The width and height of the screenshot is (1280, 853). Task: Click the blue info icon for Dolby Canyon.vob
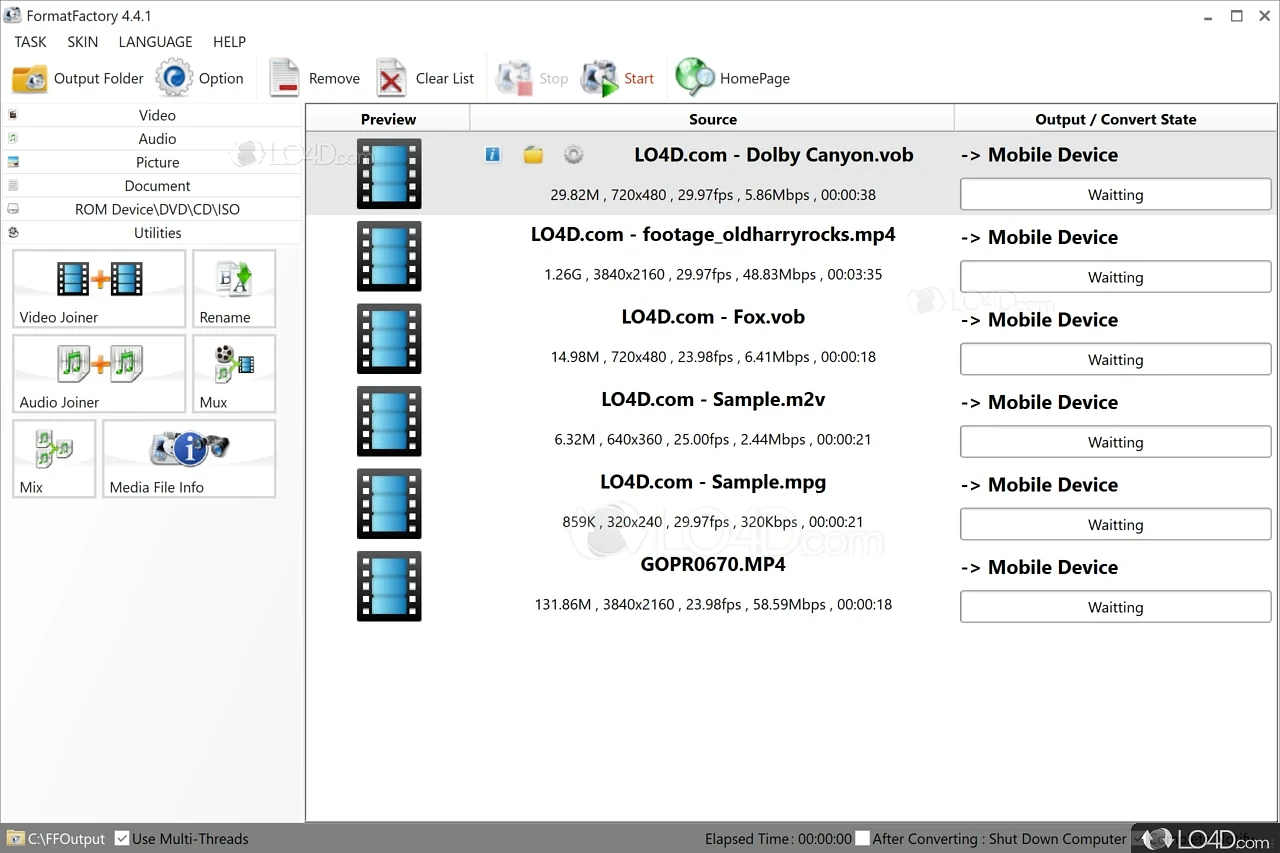click(x=492, y=155)
